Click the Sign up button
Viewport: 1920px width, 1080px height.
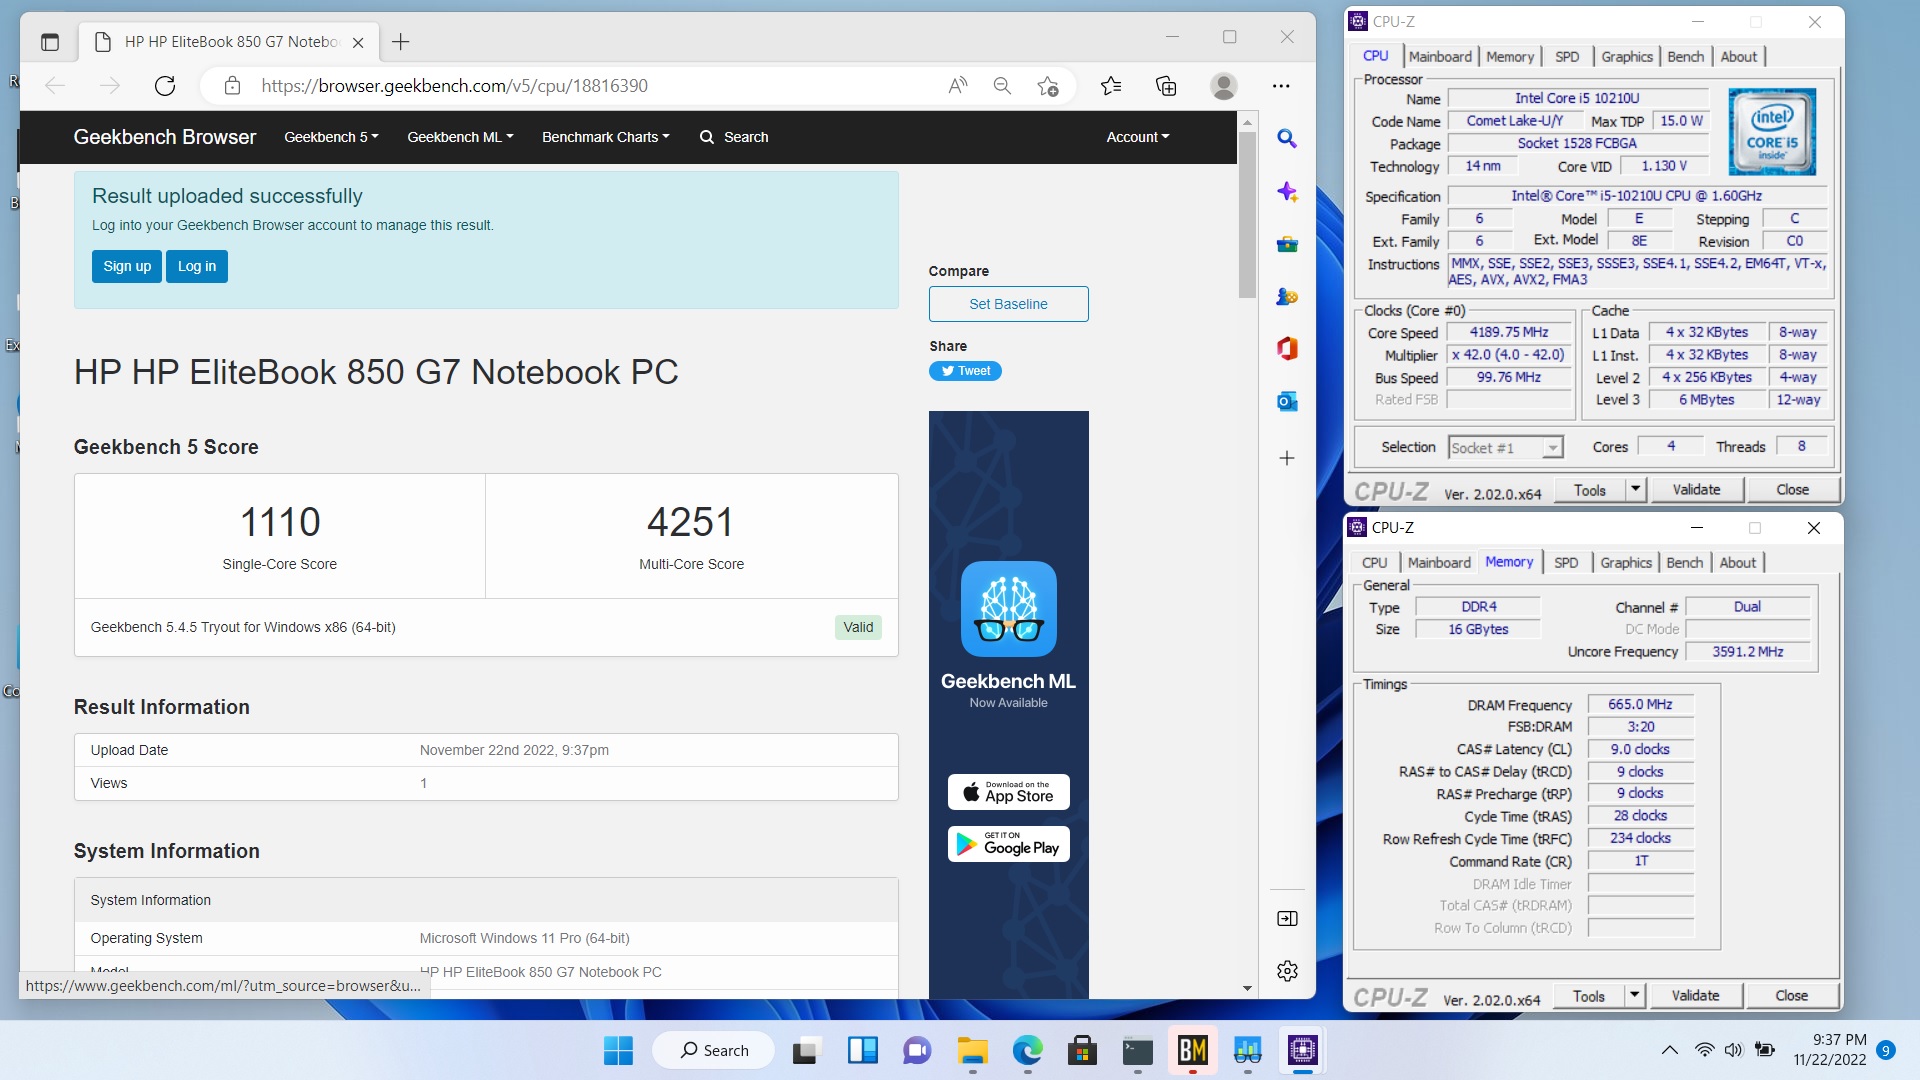(x=127, y=266)
